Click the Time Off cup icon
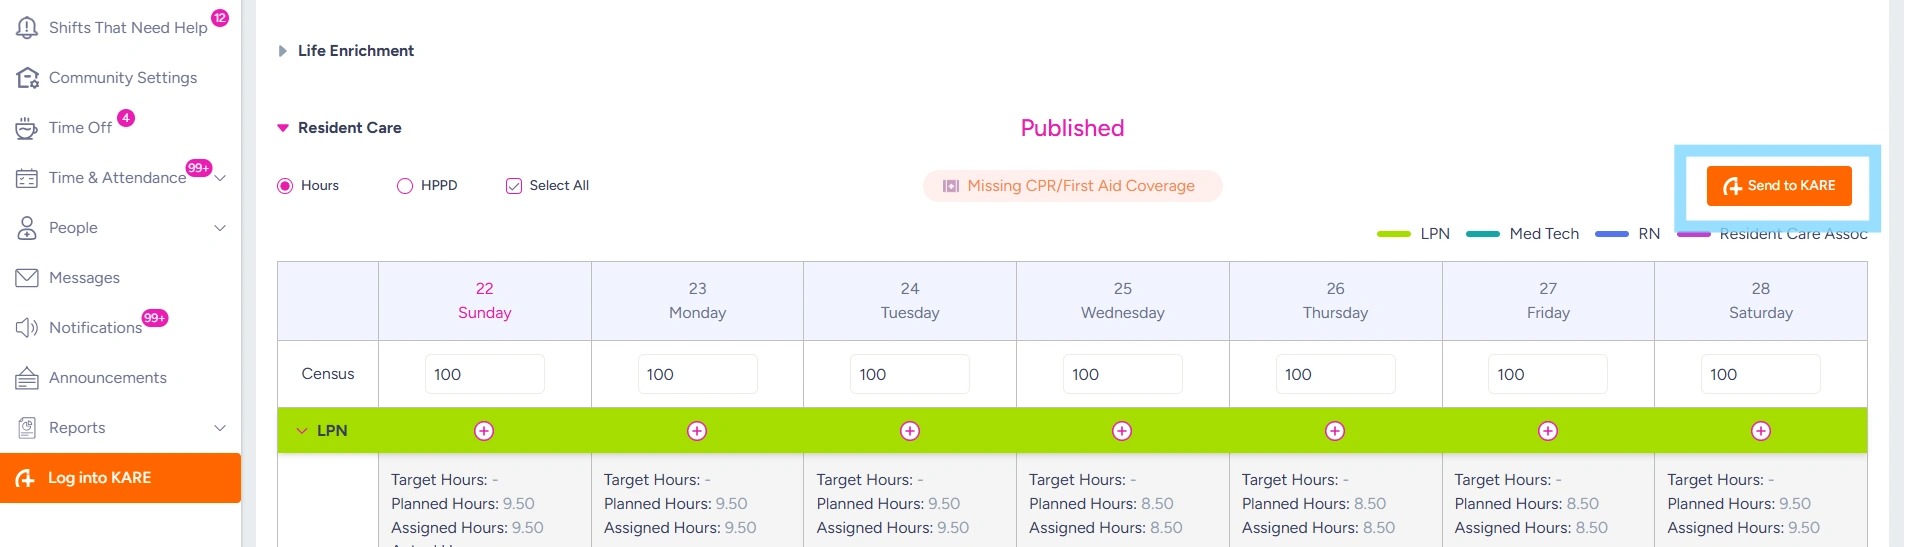The width and height of the screenshot is (1908, 547). point(27,128)
